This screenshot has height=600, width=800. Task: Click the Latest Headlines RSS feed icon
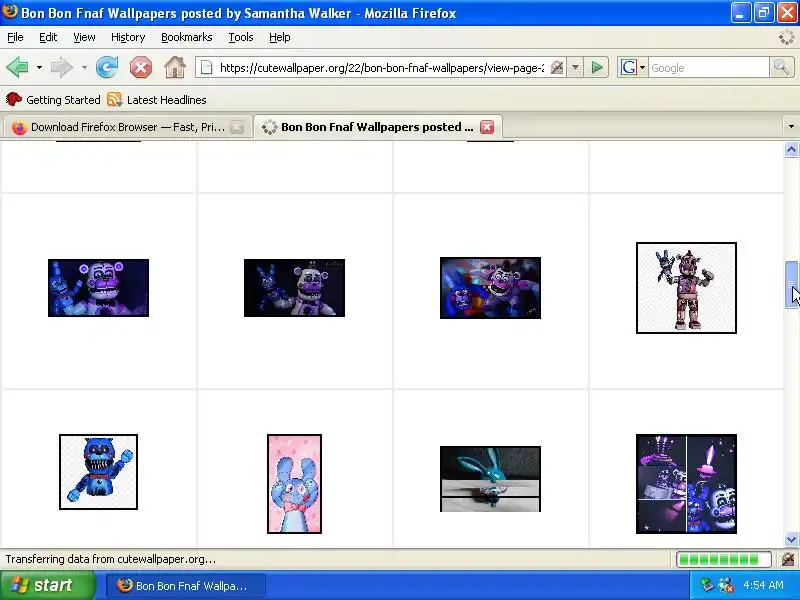point(115,99)
